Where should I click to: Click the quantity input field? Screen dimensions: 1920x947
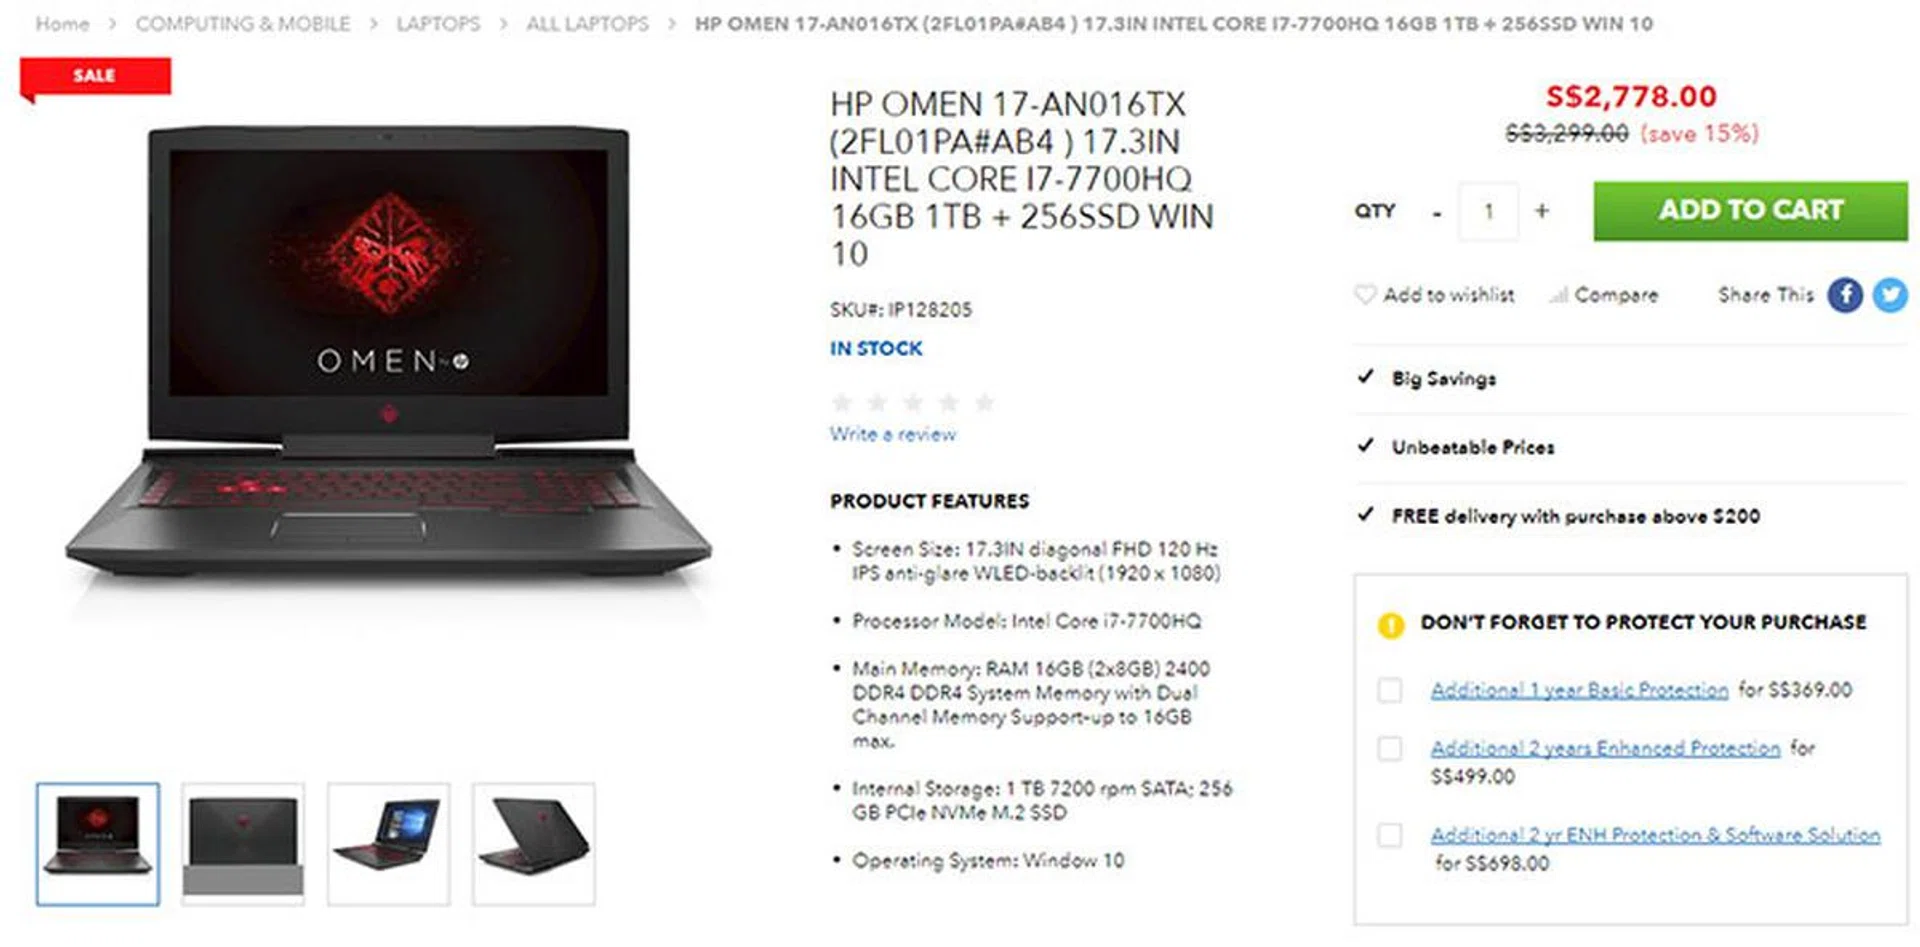pos(1488,211)
